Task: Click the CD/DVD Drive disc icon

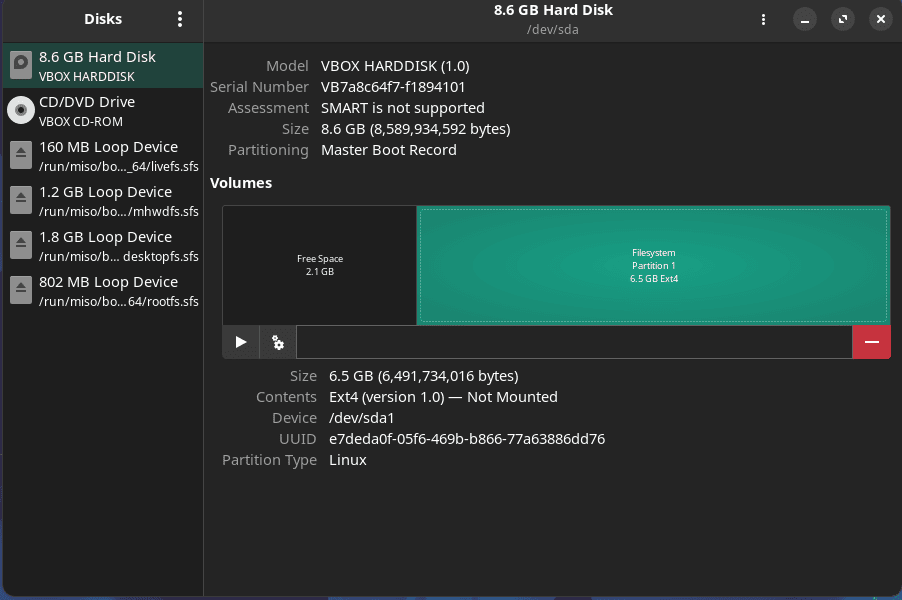Action: click(x=21, y=110)
